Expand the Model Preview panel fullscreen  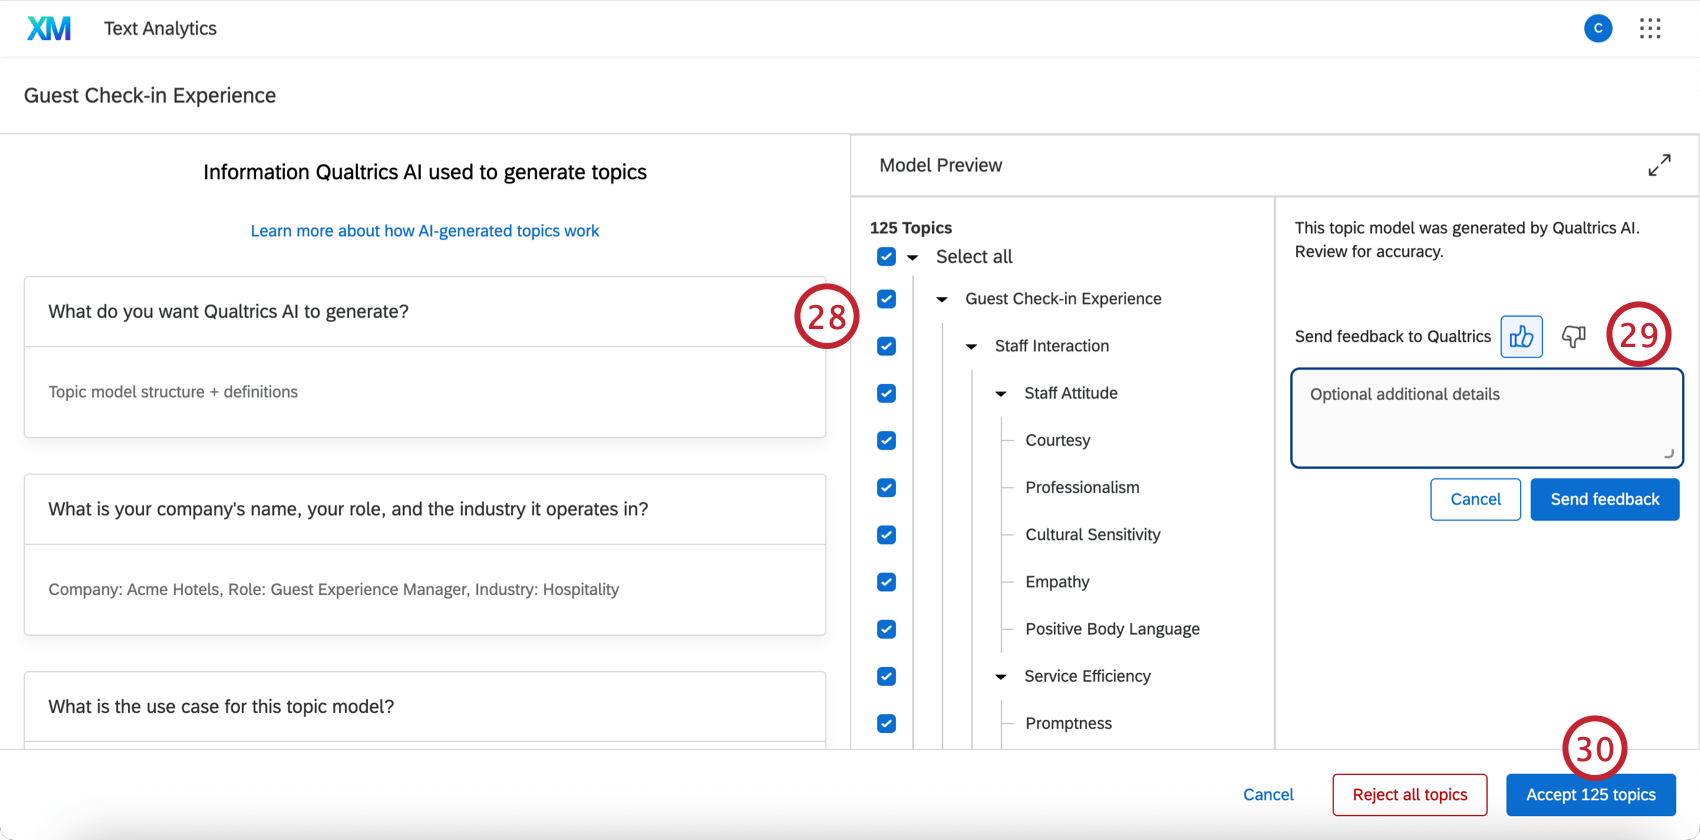[1659, 165]
